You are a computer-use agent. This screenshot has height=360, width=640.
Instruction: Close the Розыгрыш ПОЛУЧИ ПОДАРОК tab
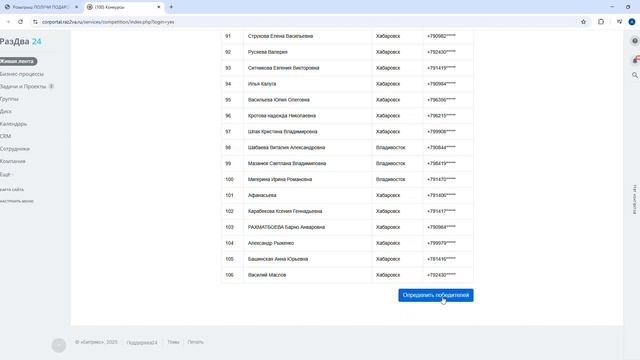coord(76,7)
